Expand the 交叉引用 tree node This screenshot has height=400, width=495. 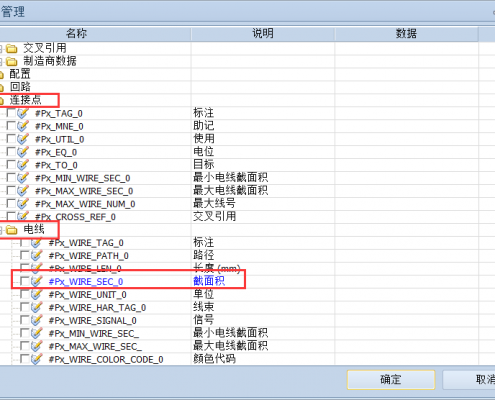tap(1, 49)
